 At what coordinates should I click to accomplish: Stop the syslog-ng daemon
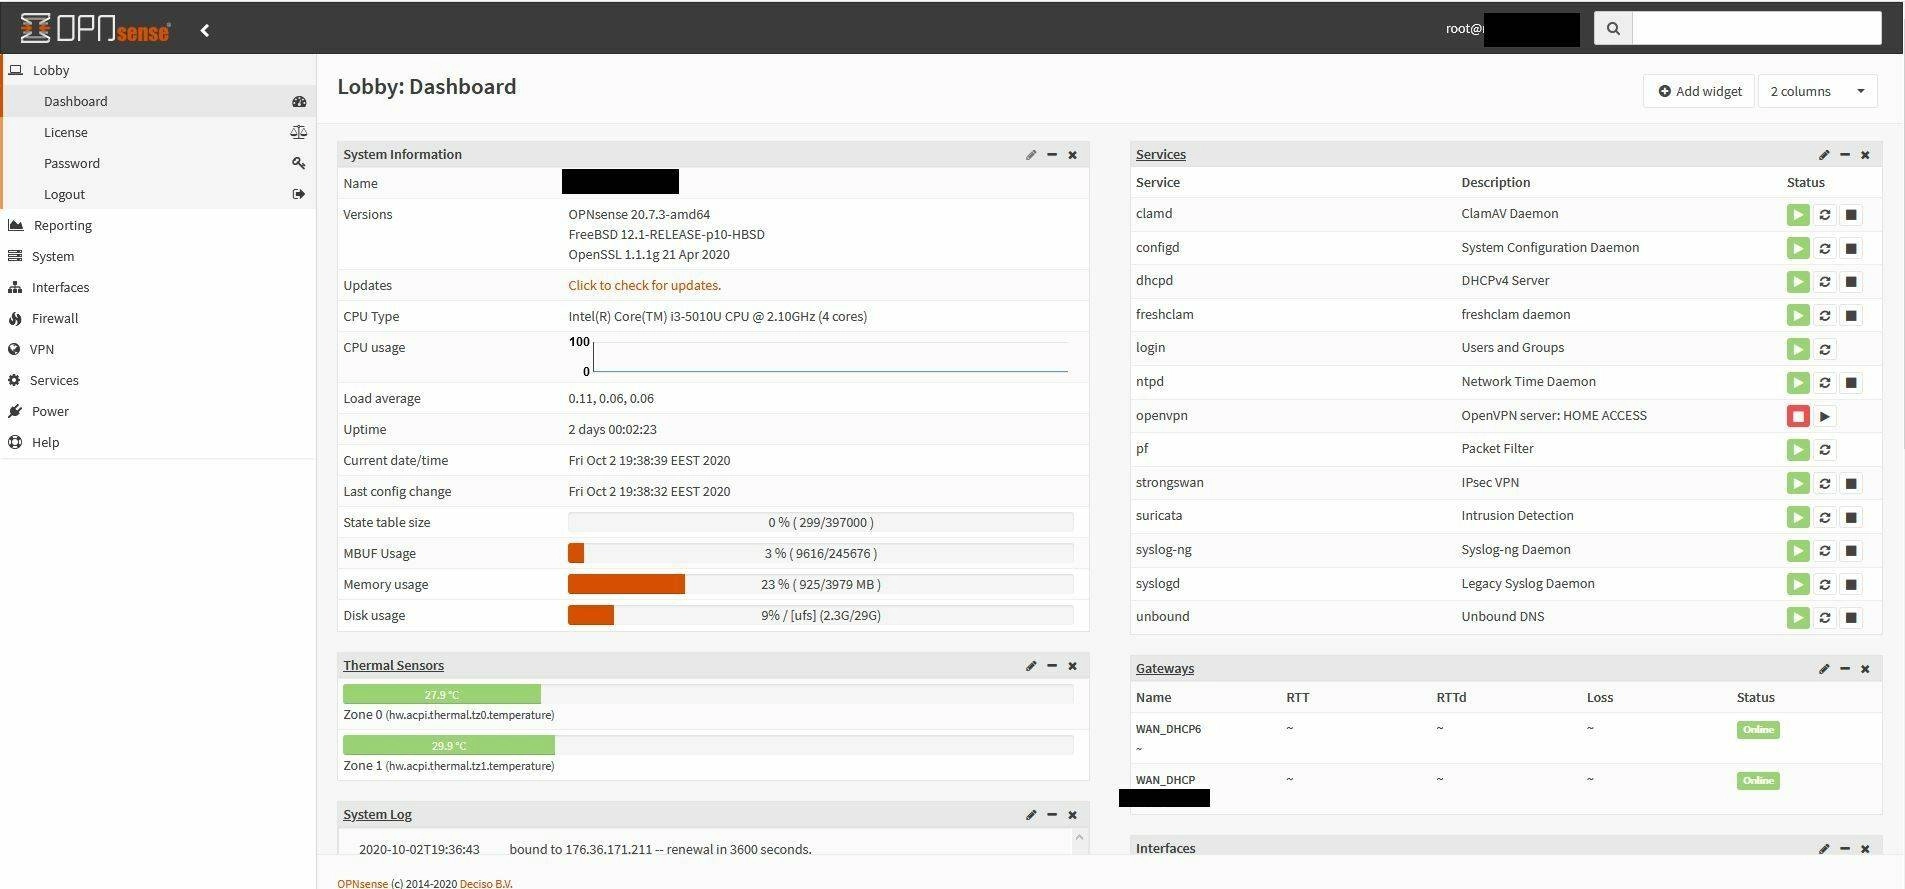click(1851, 551)
